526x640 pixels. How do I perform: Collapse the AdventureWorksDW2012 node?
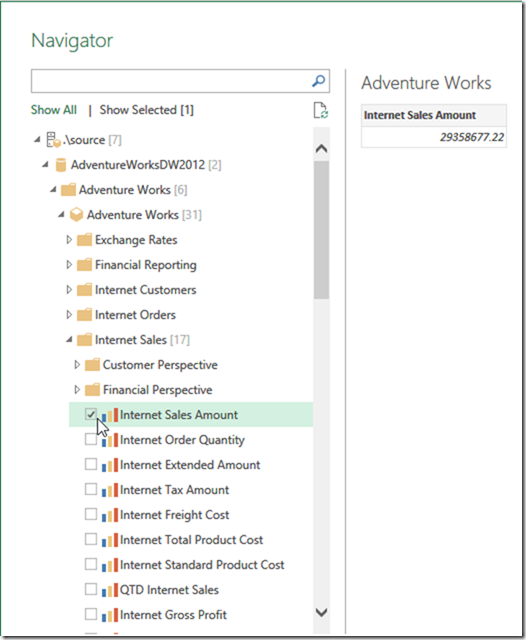coord(45,164)
